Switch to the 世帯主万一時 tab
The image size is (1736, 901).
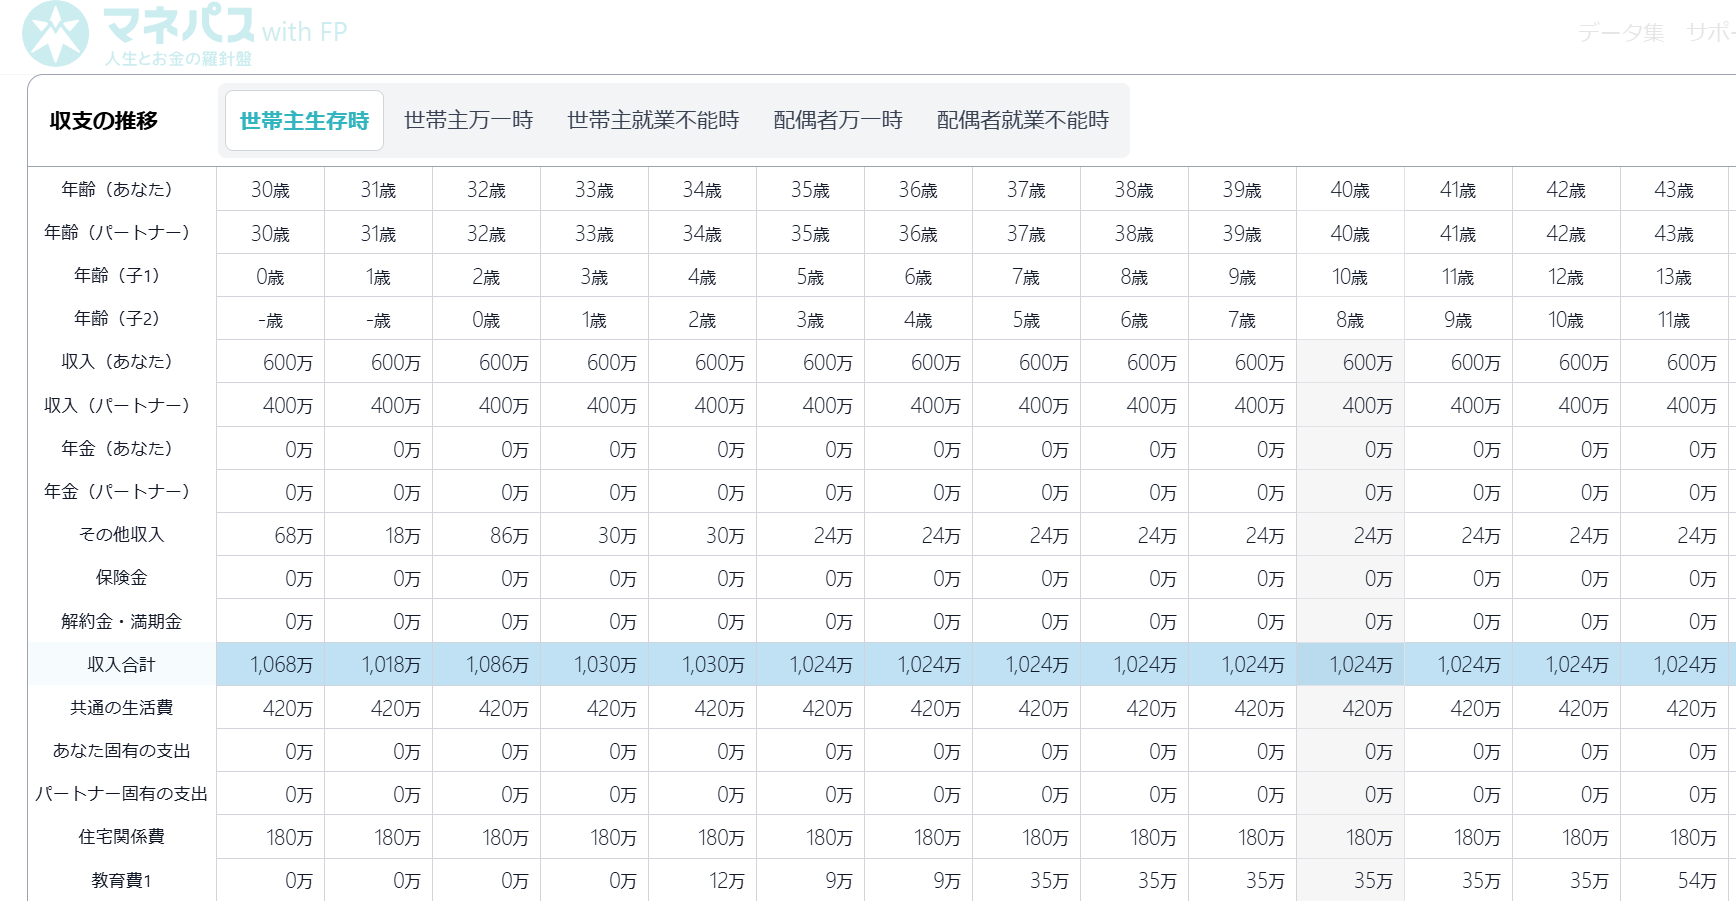468,121
